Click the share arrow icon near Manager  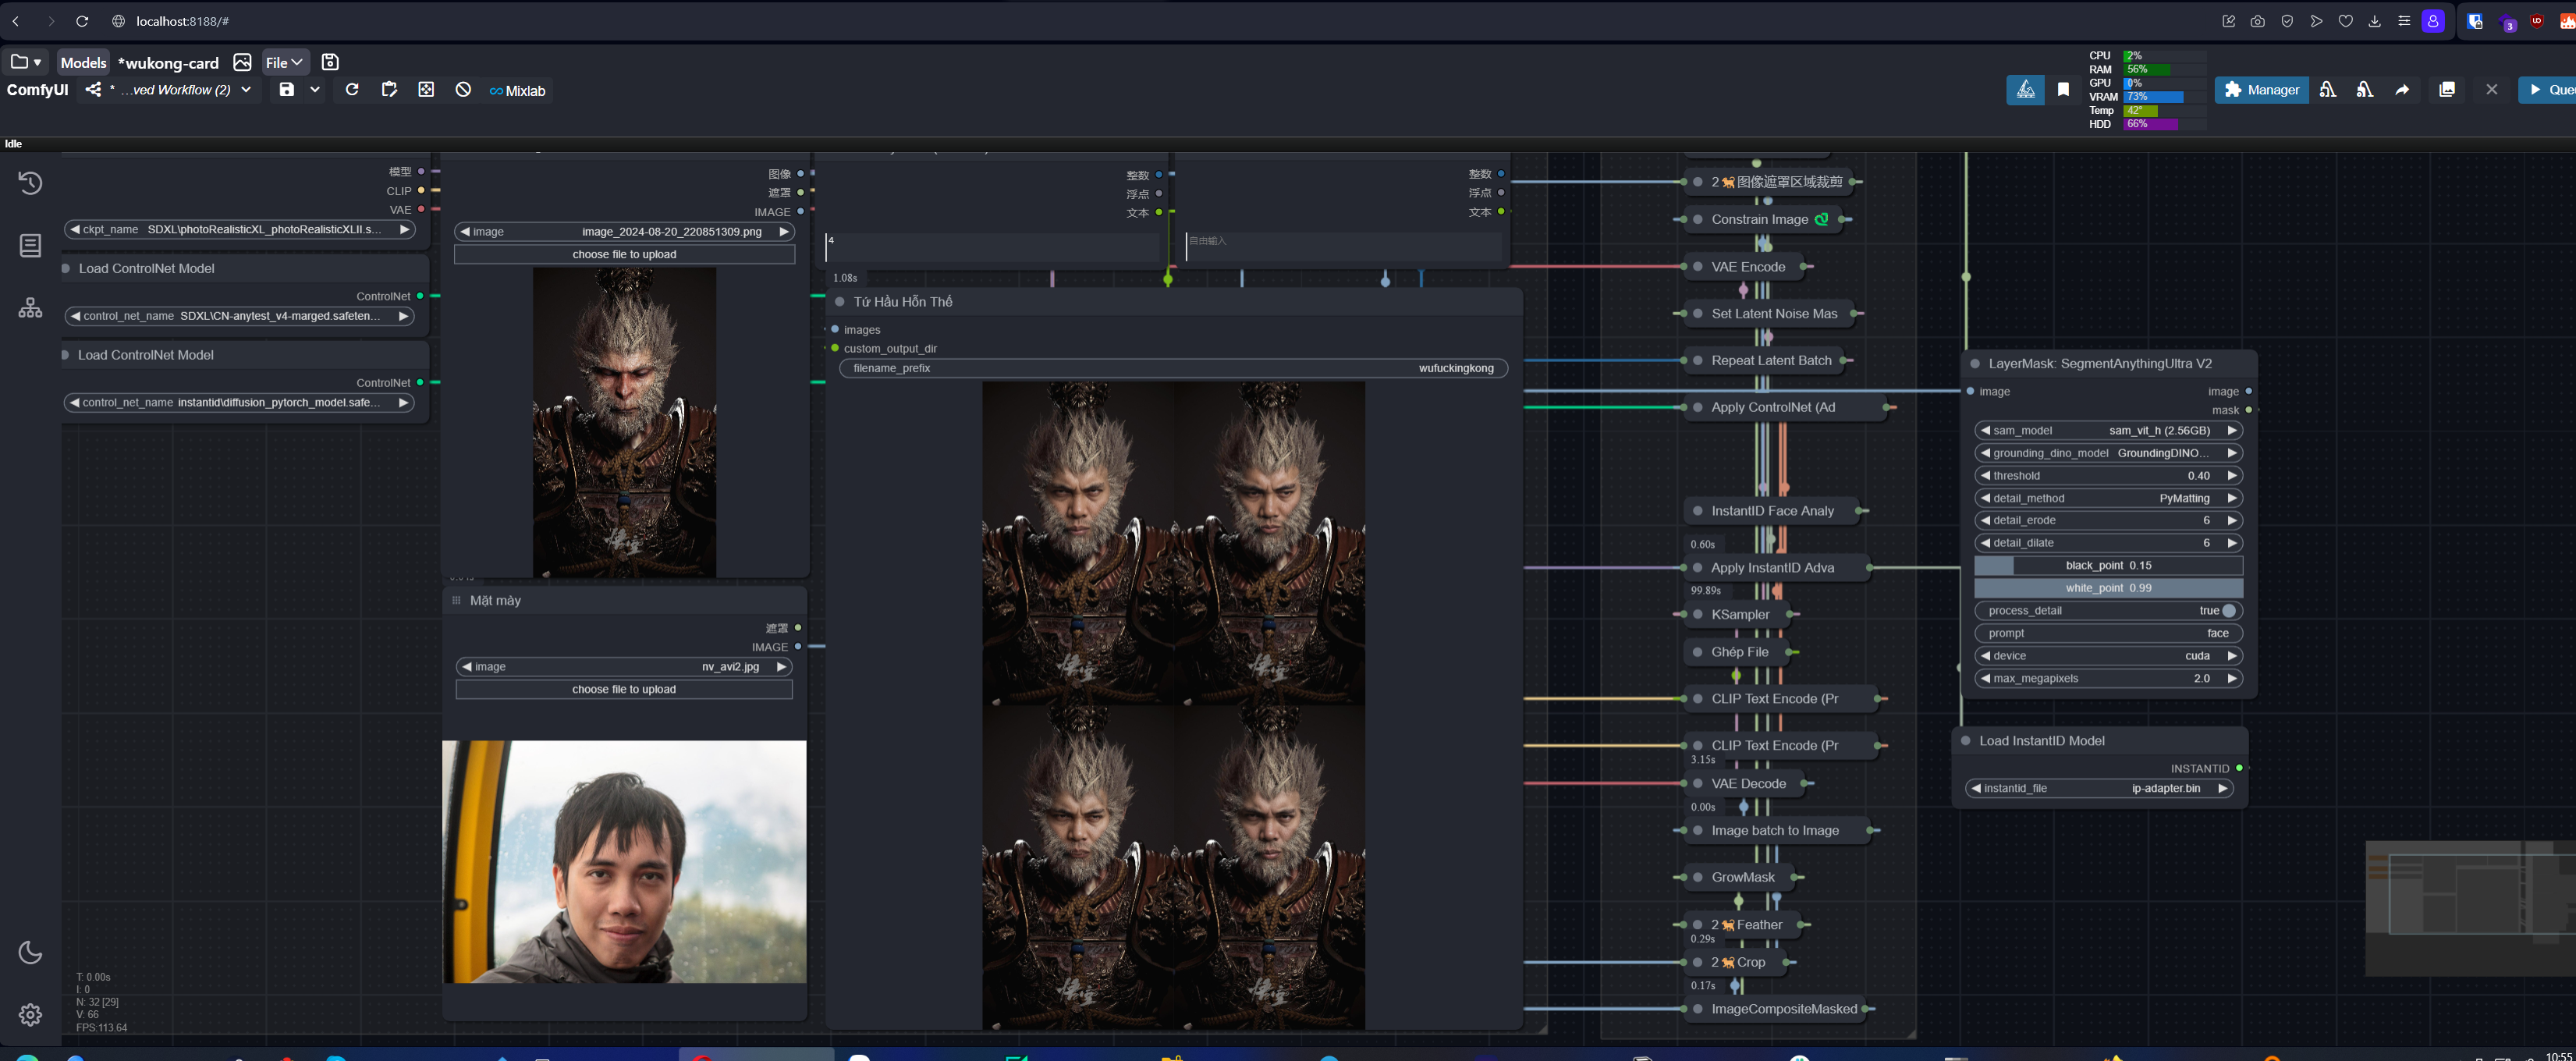tap(2402, 89)
